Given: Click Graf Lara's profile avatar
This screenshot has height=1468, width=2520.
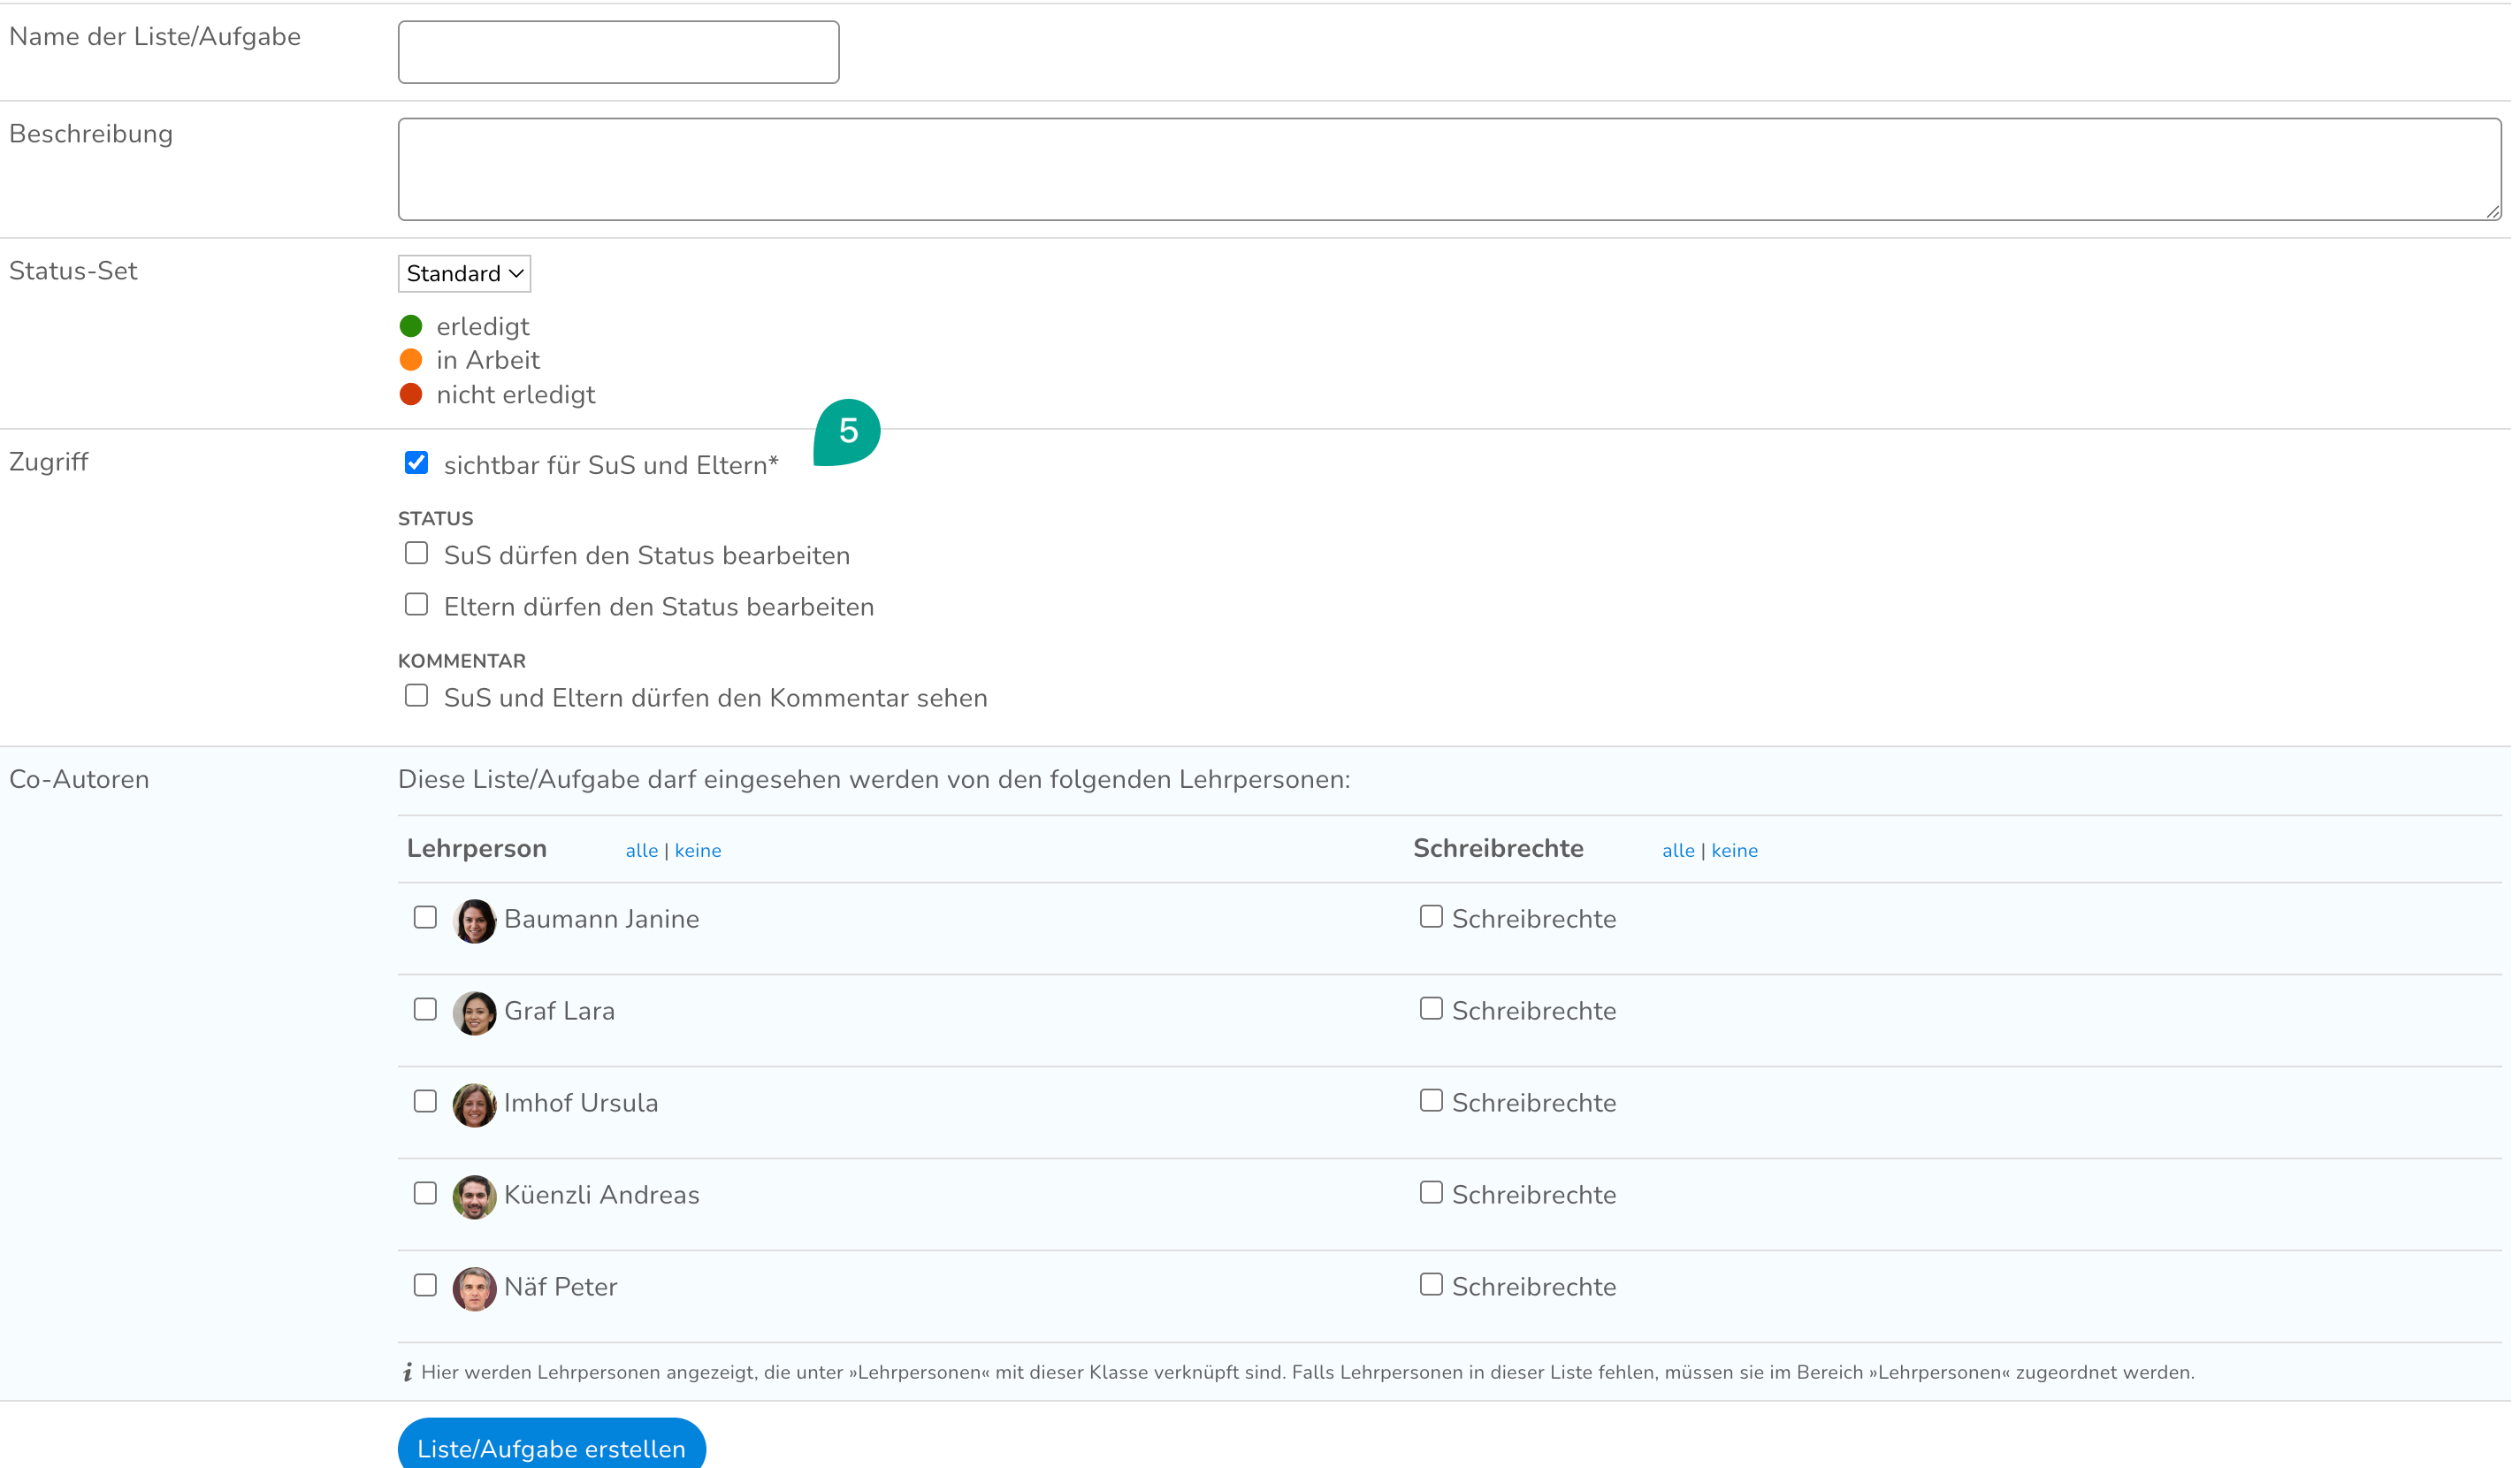Looking at the screenshot, I should pyautogui.click(x=475, y=1013).
